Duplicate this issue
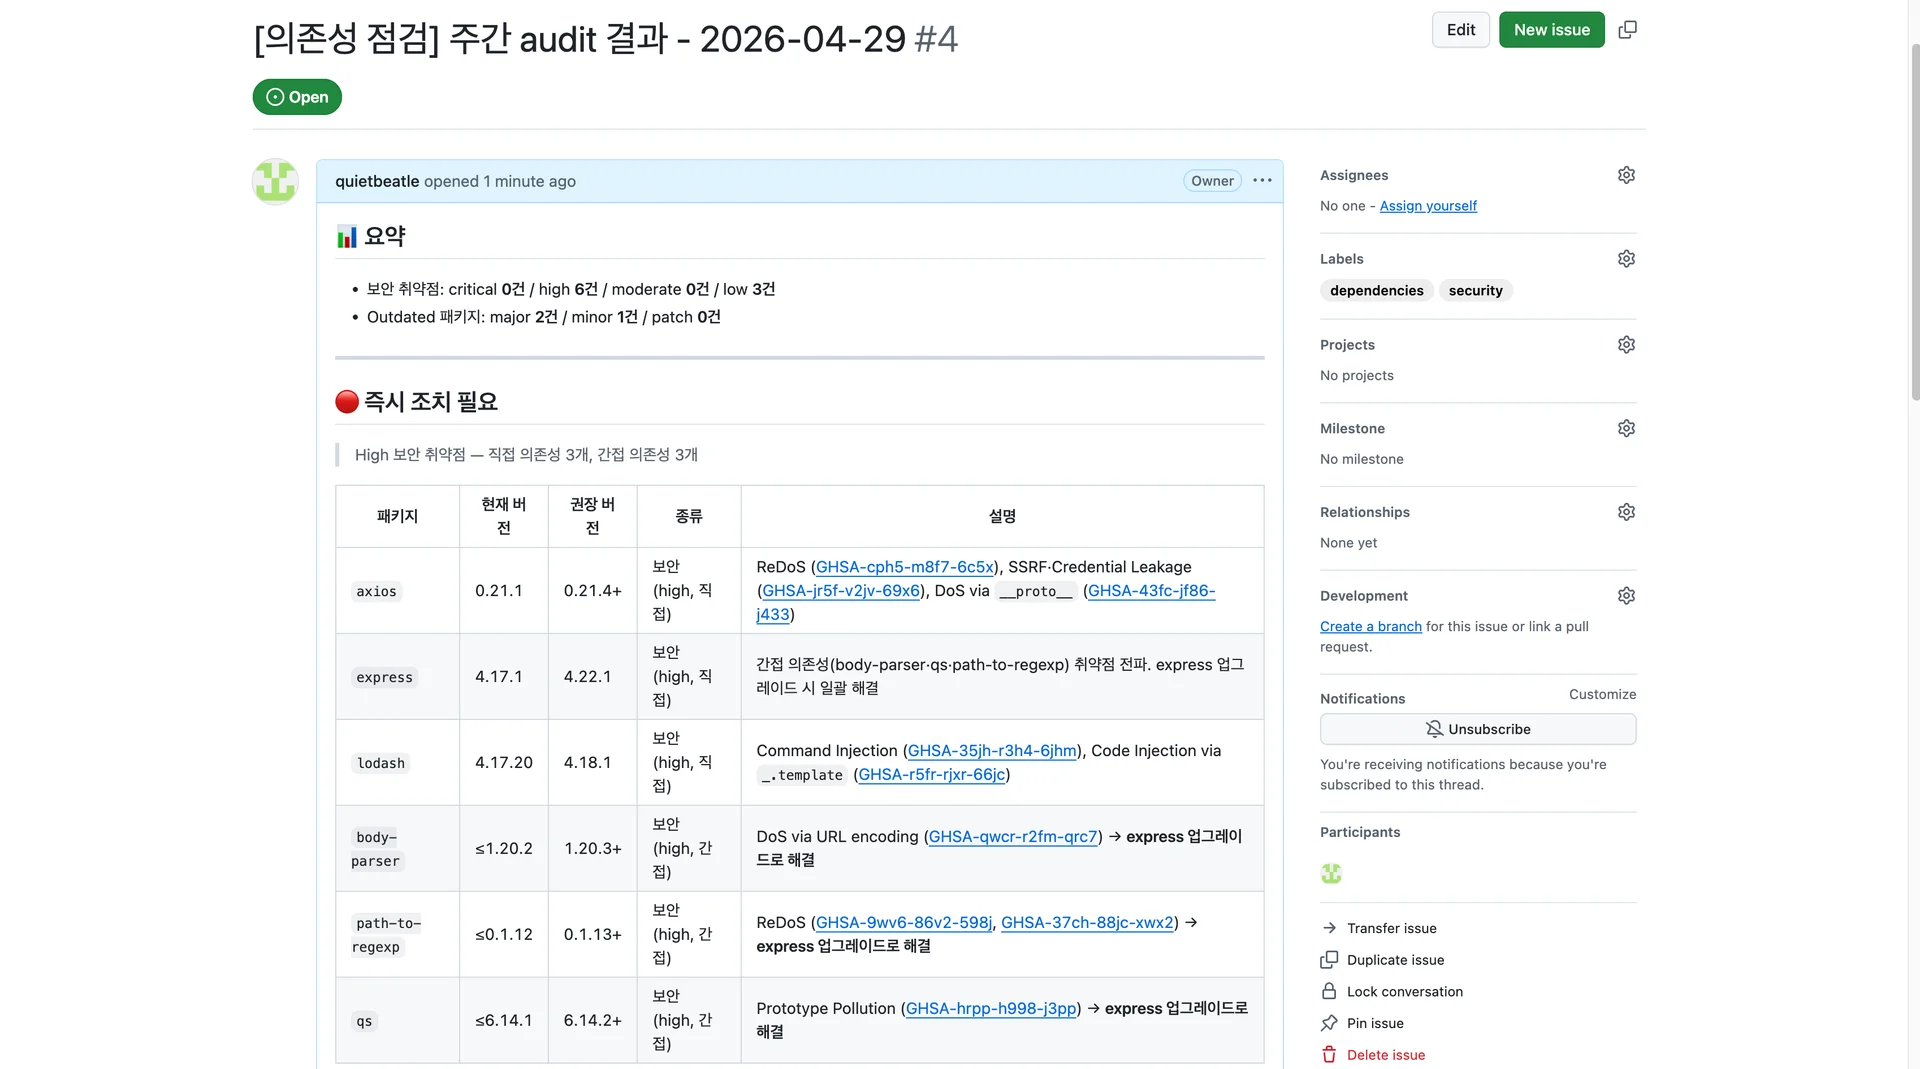 [x=1394, y=959]
